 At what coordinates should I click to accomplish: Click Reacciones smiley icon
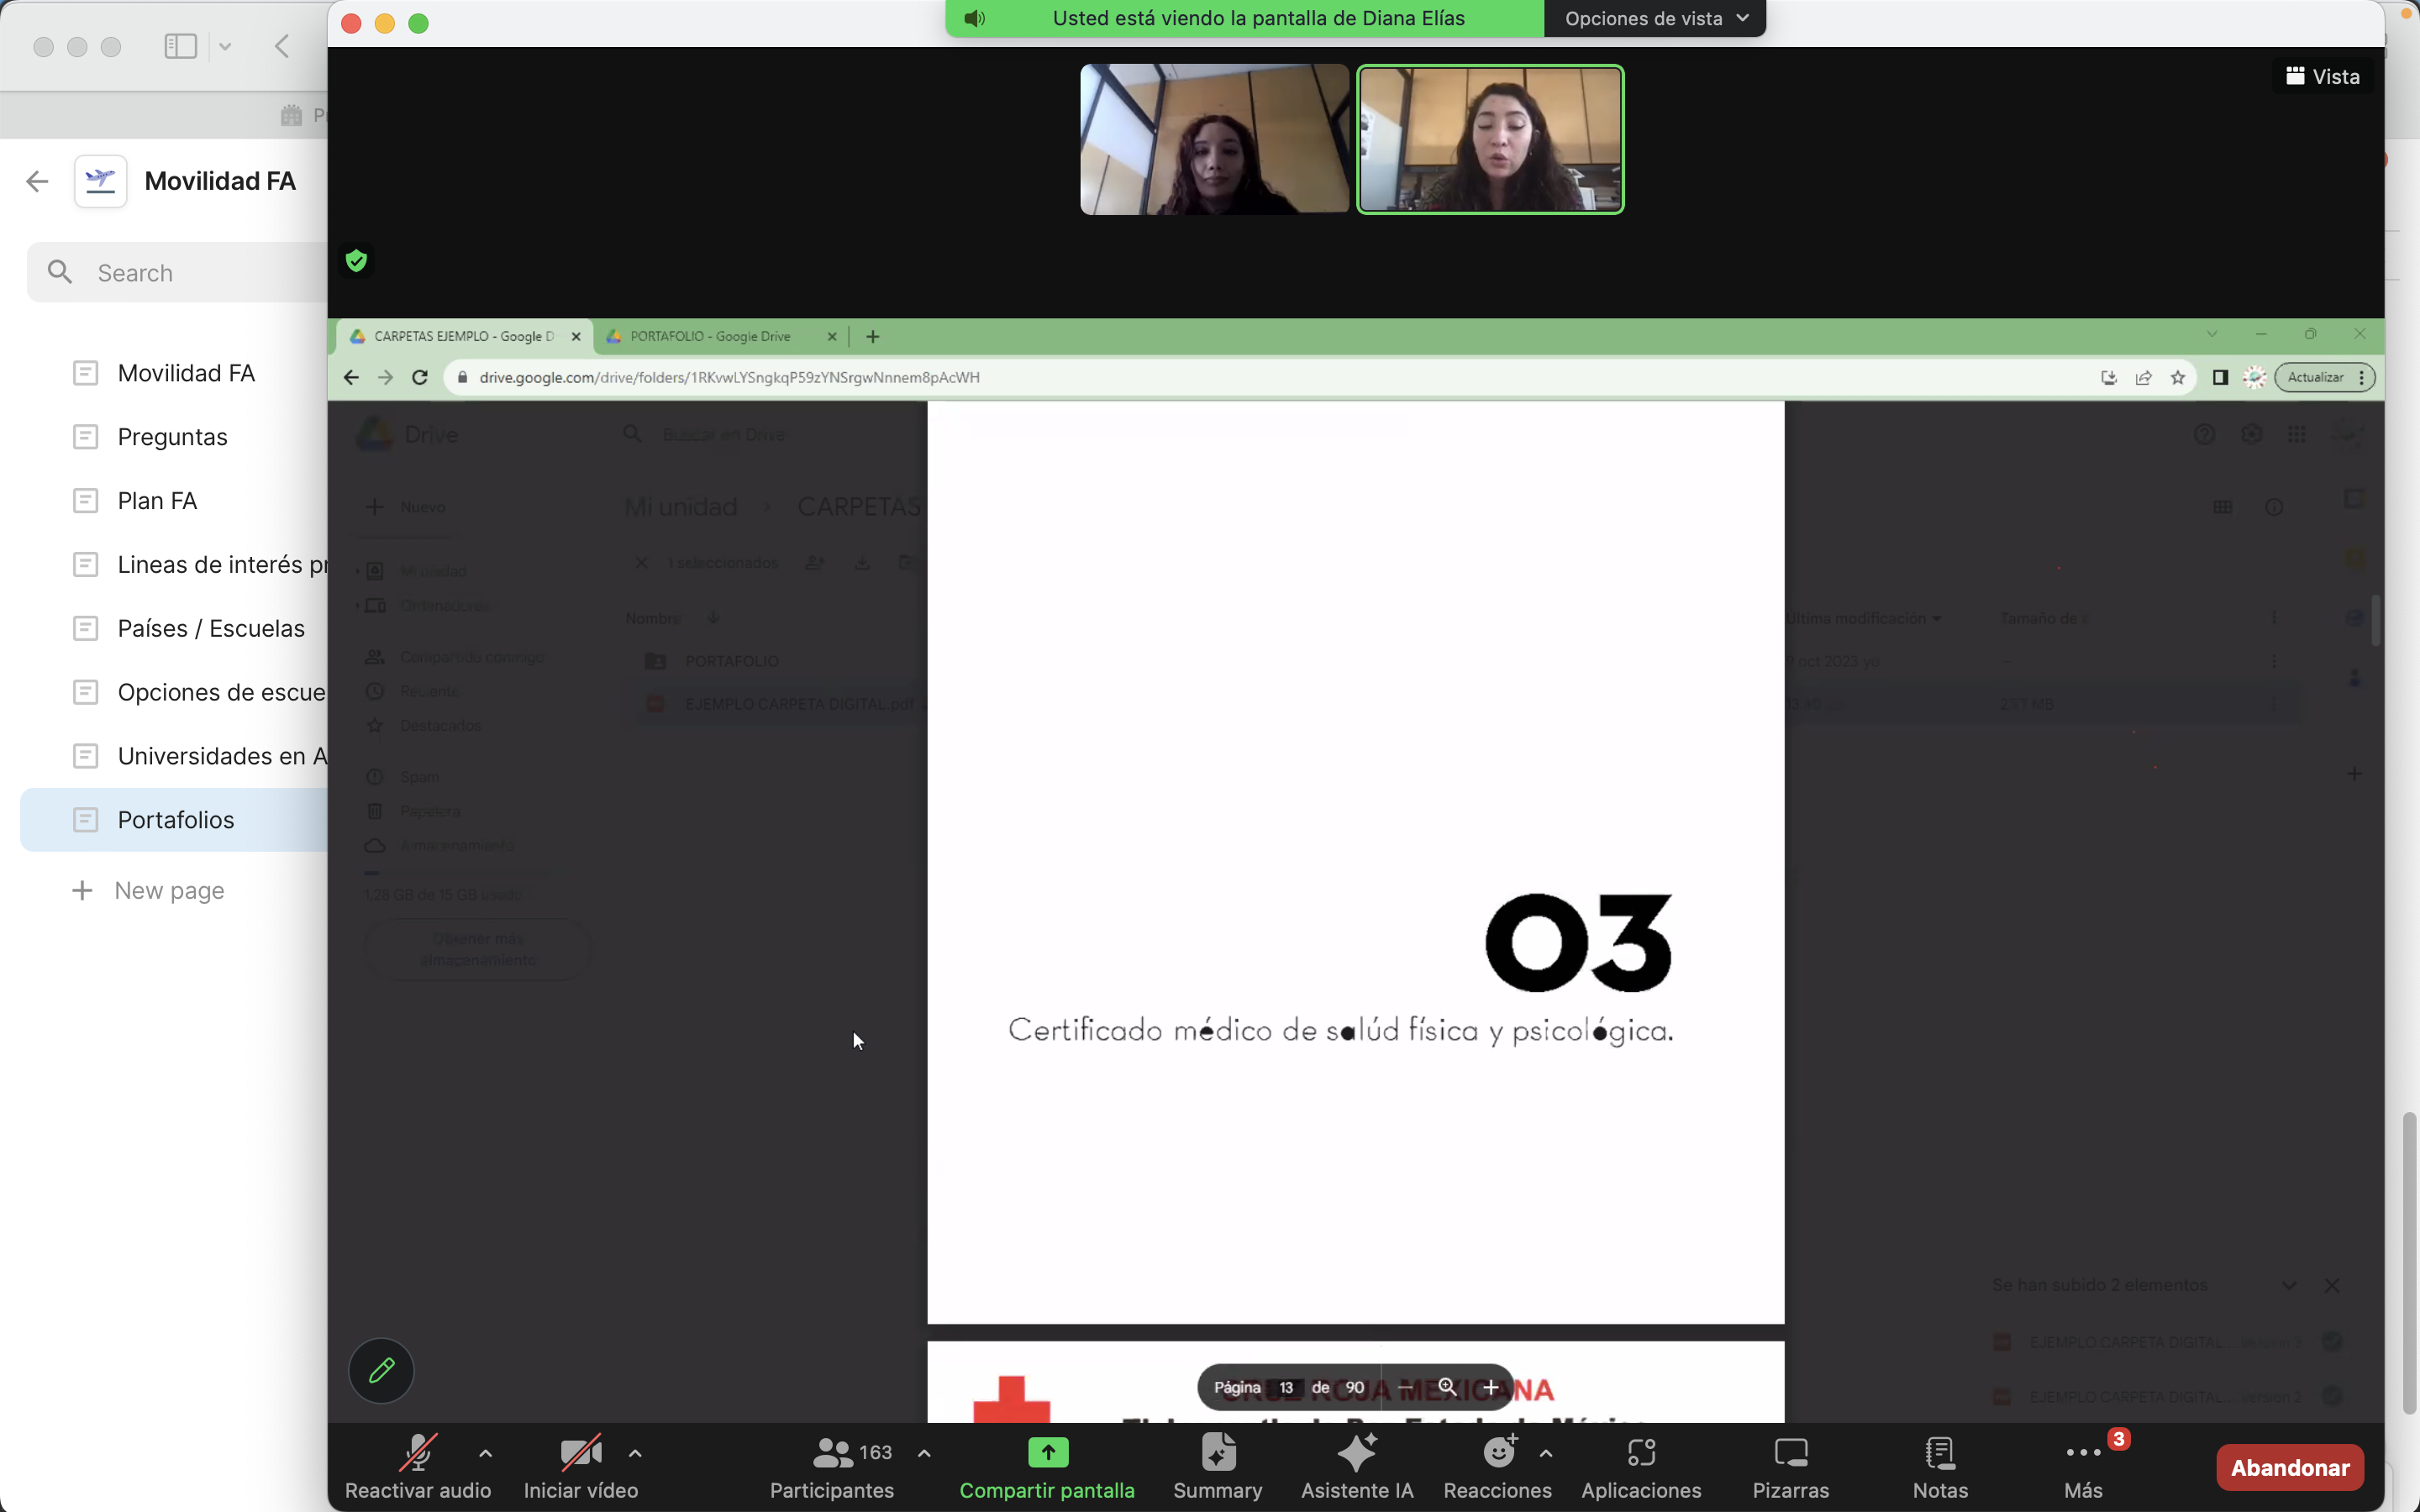pyautogui.click(x=1497, y=1465)
